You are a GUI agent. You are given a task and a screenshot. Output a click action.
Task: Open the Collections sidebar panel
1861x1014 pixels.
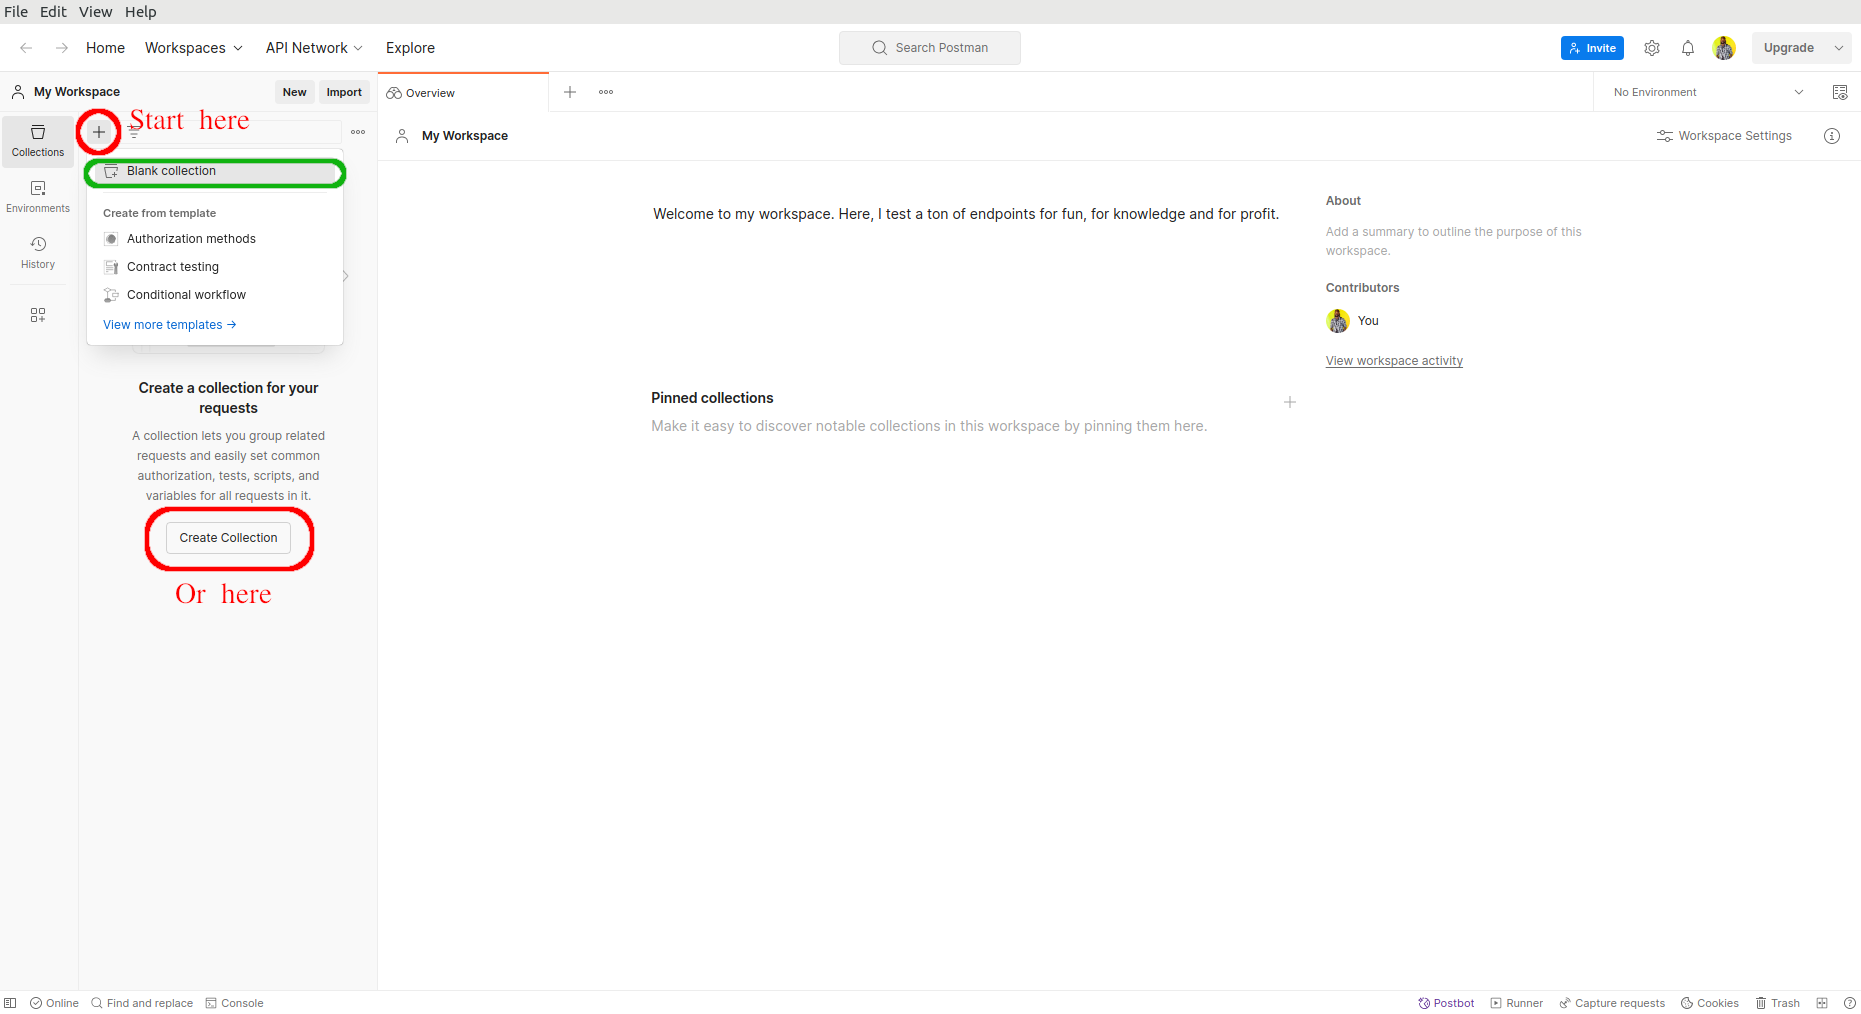pos(38,140)
